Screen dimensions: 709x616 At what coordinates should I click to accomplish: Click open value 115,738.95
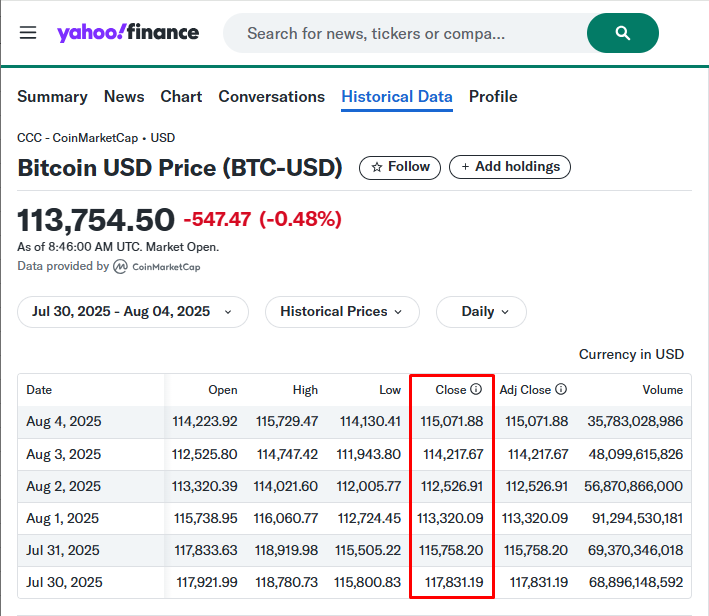click(x=206, y=518)
